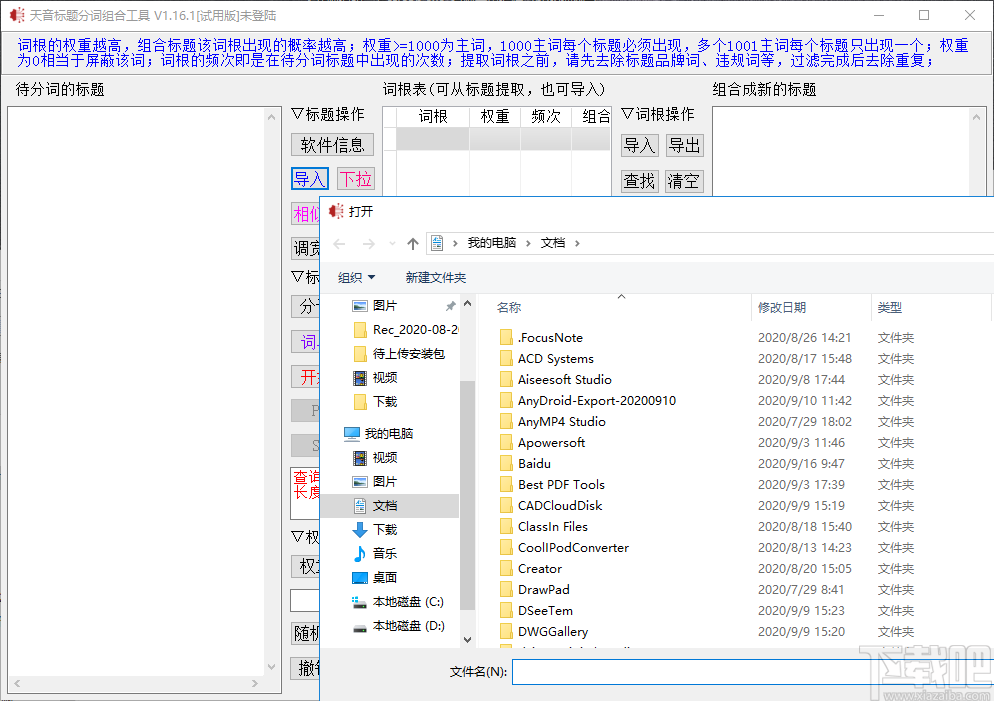Expand the chevron after 文档 in the breadcrumb

[x=577, y=243]
